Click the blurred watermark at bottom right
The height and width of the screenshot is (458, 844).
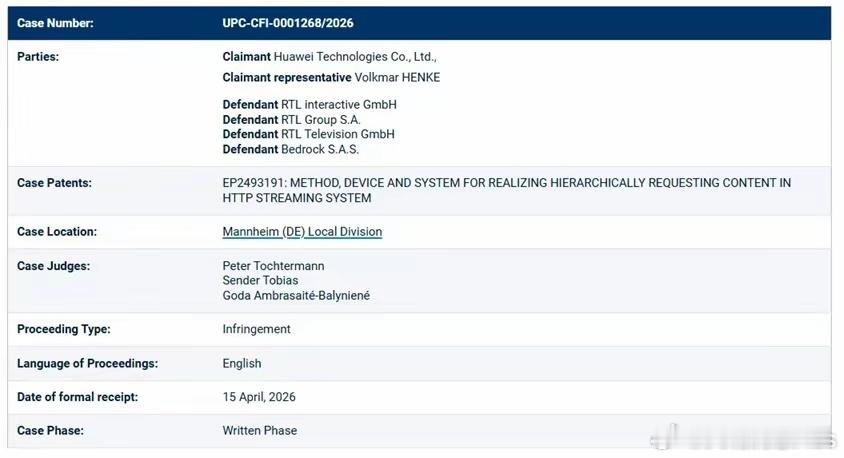point(743,439)
